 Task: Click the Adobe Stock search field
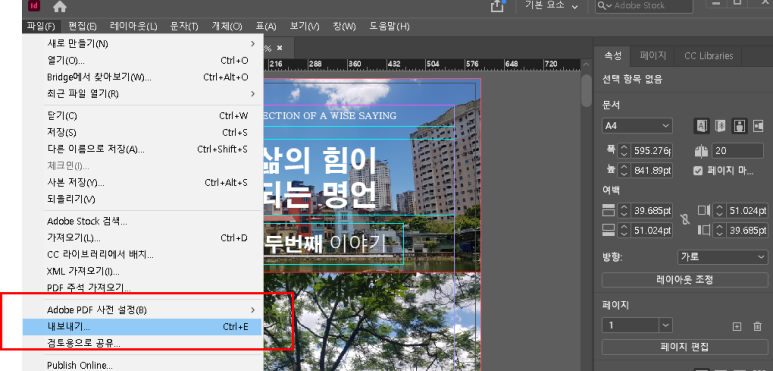click(644, 6)
